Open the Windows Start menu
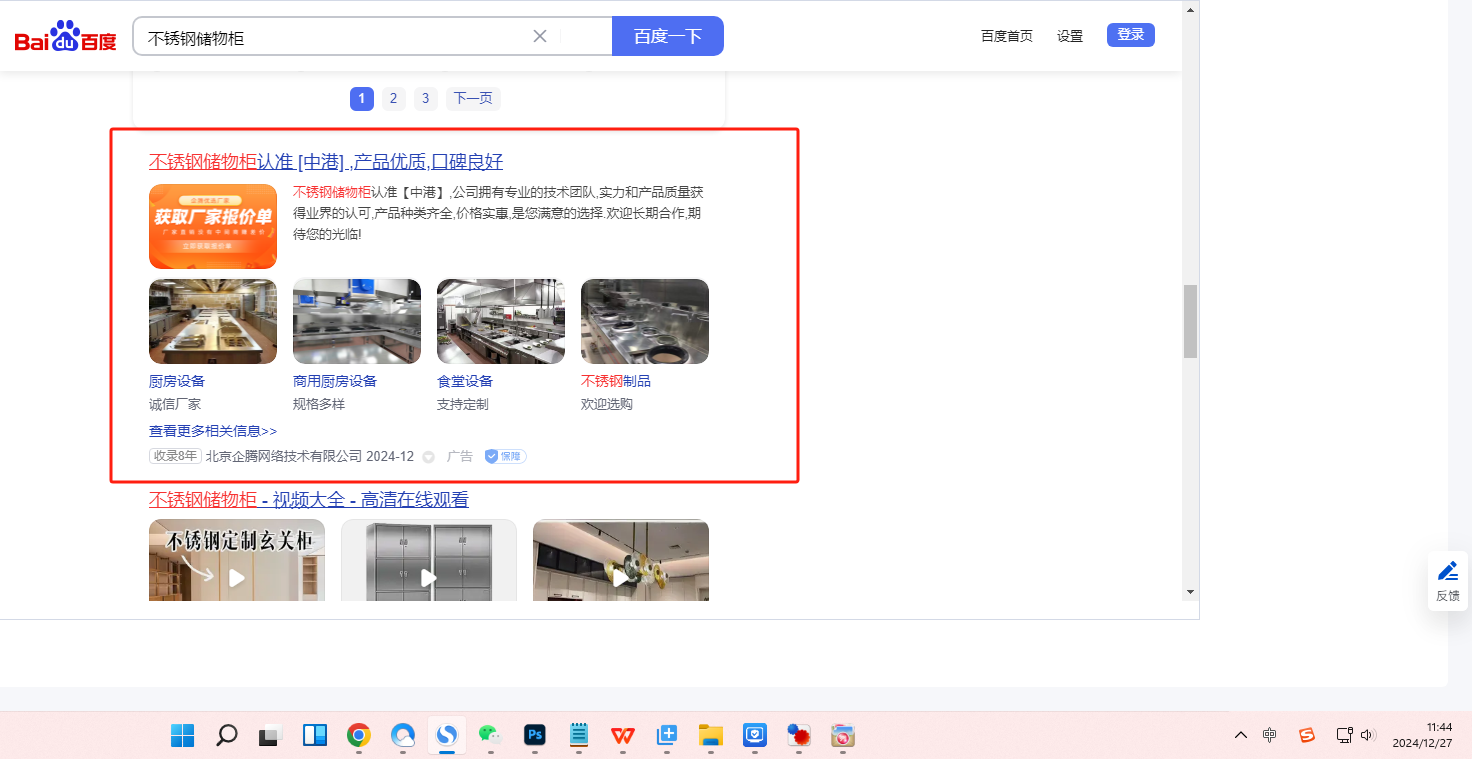The width and height of the screenshot is (1472, 759). pyautogui.click(x=183, y=736)
